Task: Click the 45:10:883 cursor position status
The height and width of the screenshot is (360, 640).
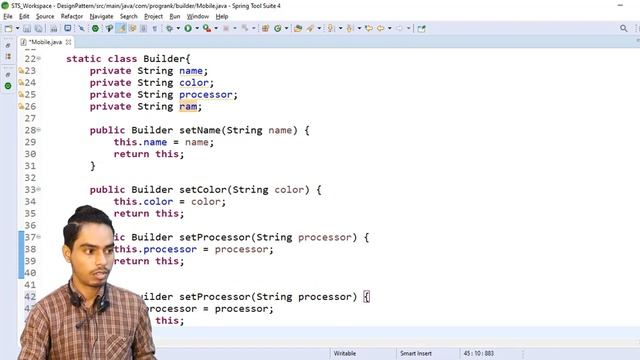Action: coord(478,353)
